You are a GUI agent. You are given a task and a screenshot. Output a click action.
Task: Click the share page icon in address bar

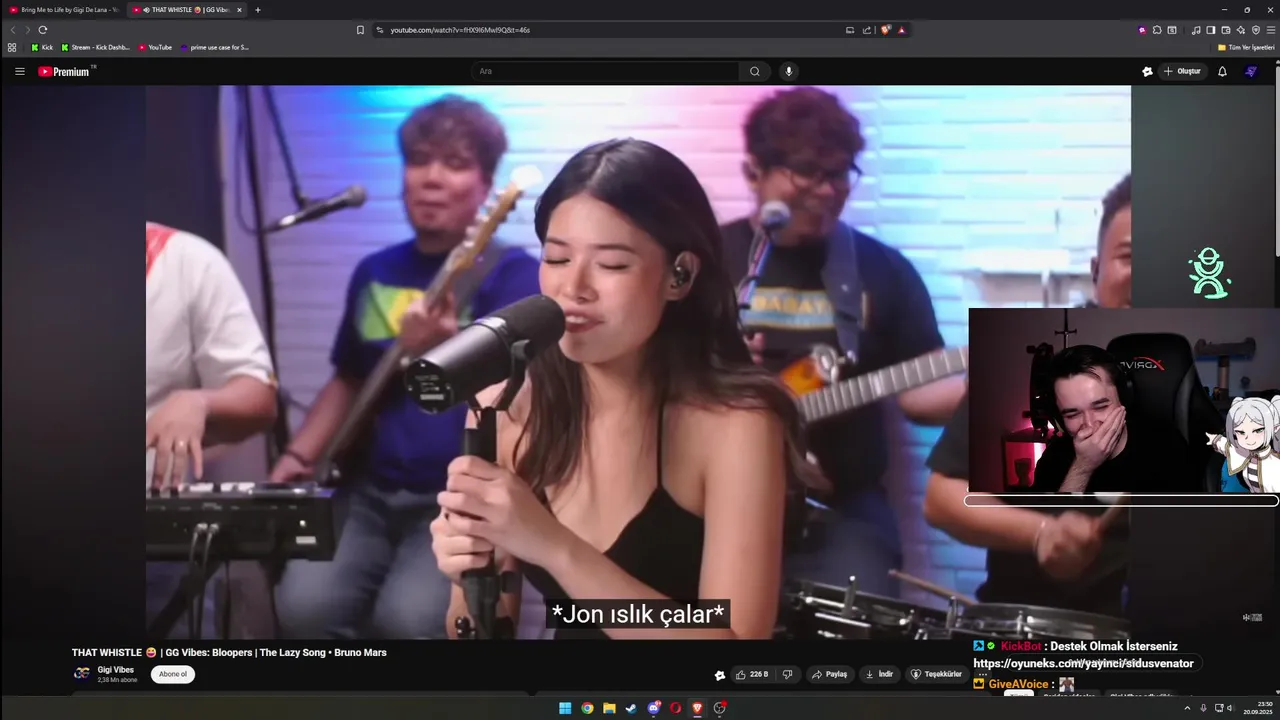click(x=867, y=30)
